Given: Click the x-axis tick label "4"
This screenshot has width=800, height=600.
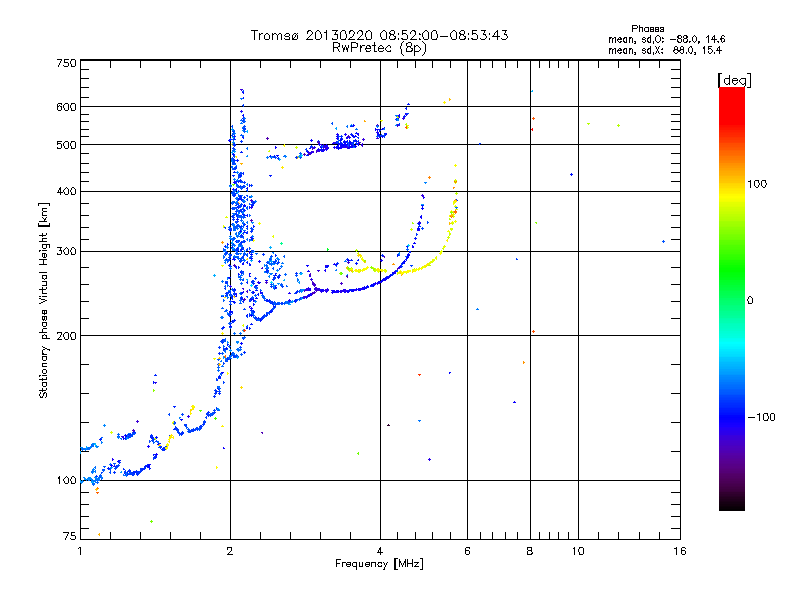Looking at the screenshot, I should pos(380,551).
